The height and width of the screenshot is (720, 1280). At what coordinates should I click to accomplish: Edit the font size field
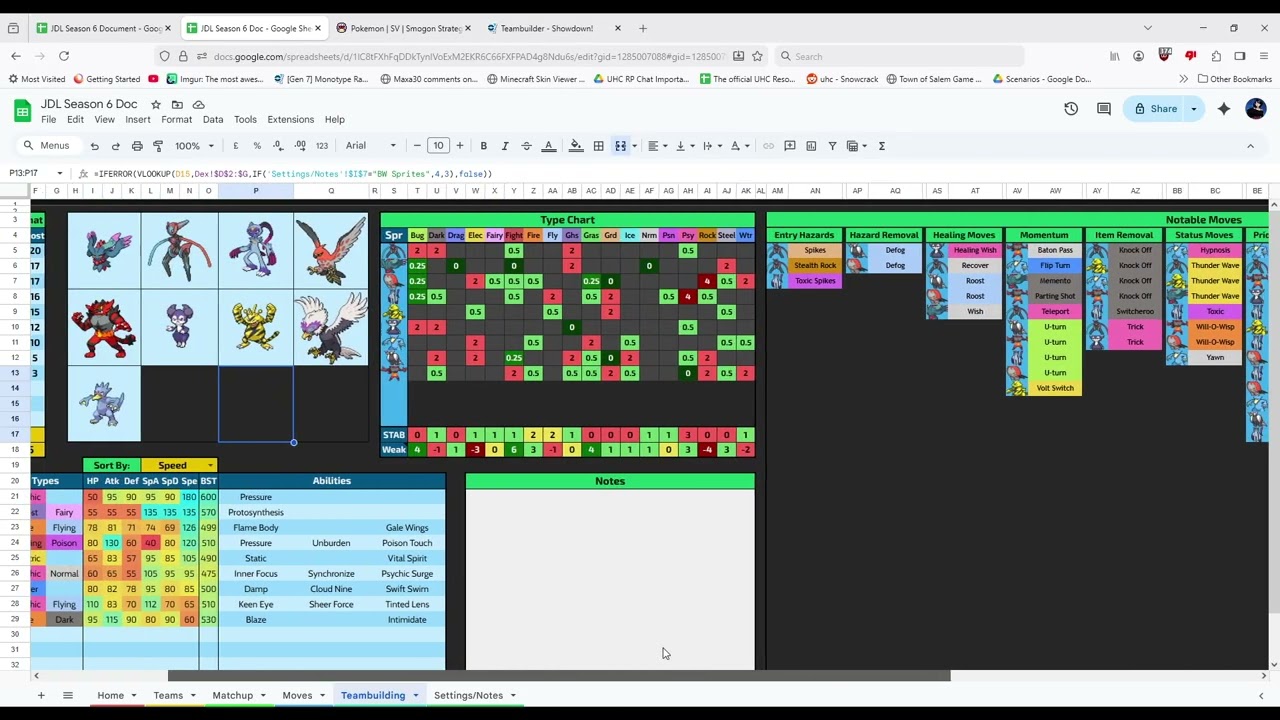(x=438, y=146)
